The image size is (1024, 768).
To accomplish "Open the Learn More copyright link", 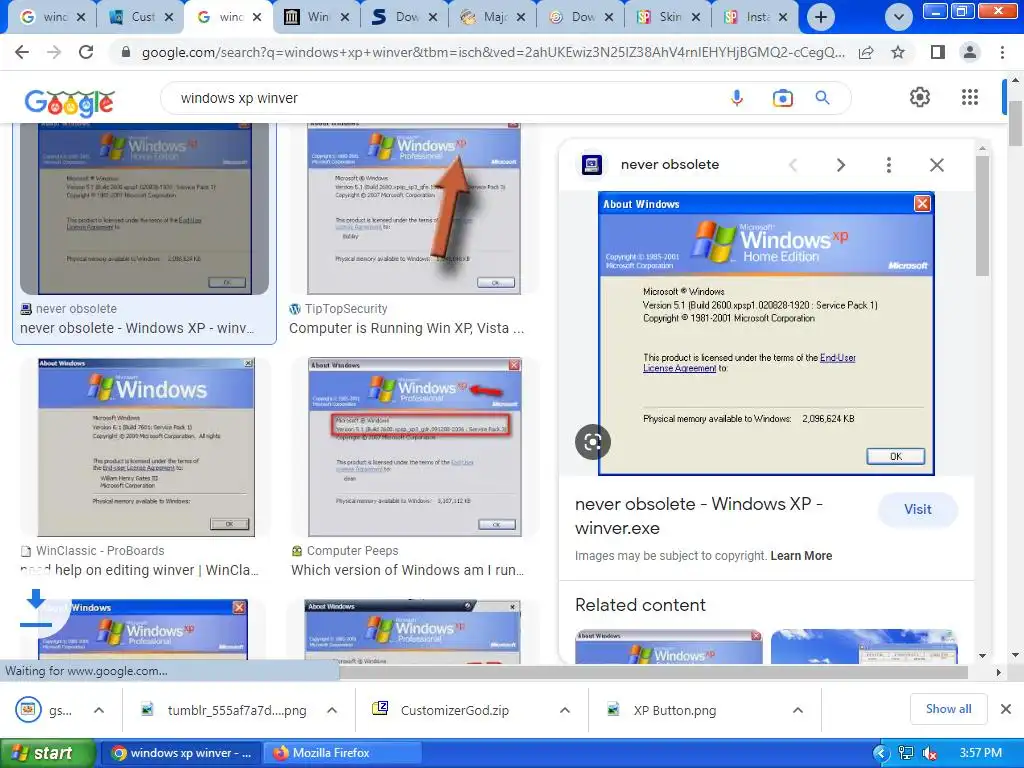I will tap(801, 556).
